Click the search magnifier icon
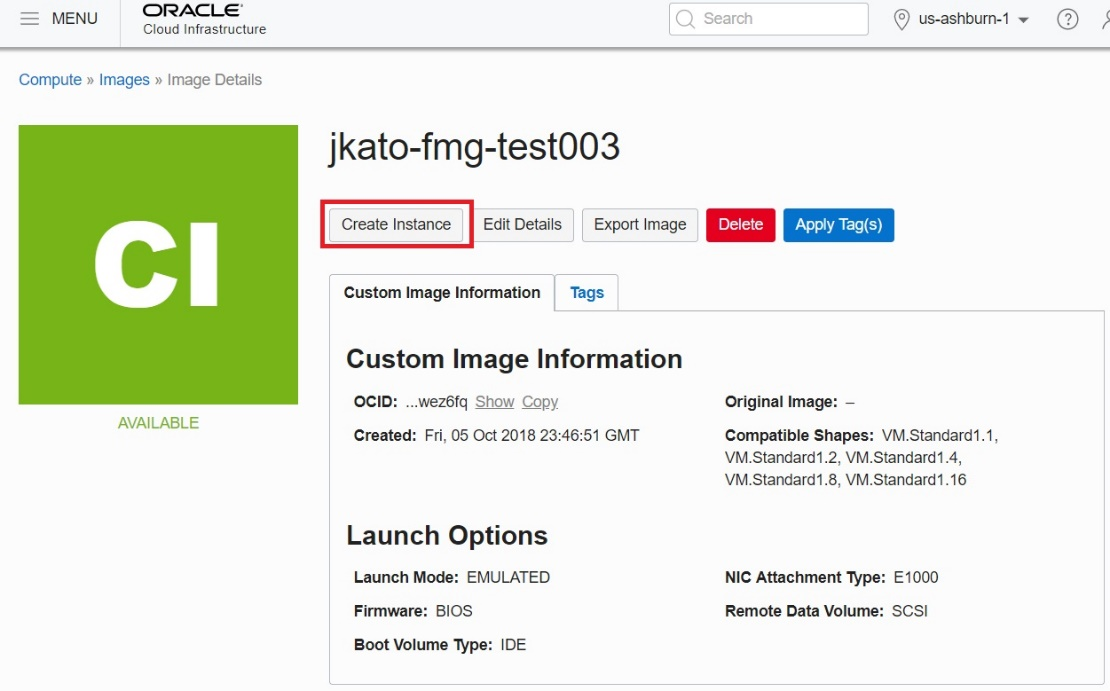Image resolution: width=1110 pixels, height=691 pixels. tap(685, 19)
